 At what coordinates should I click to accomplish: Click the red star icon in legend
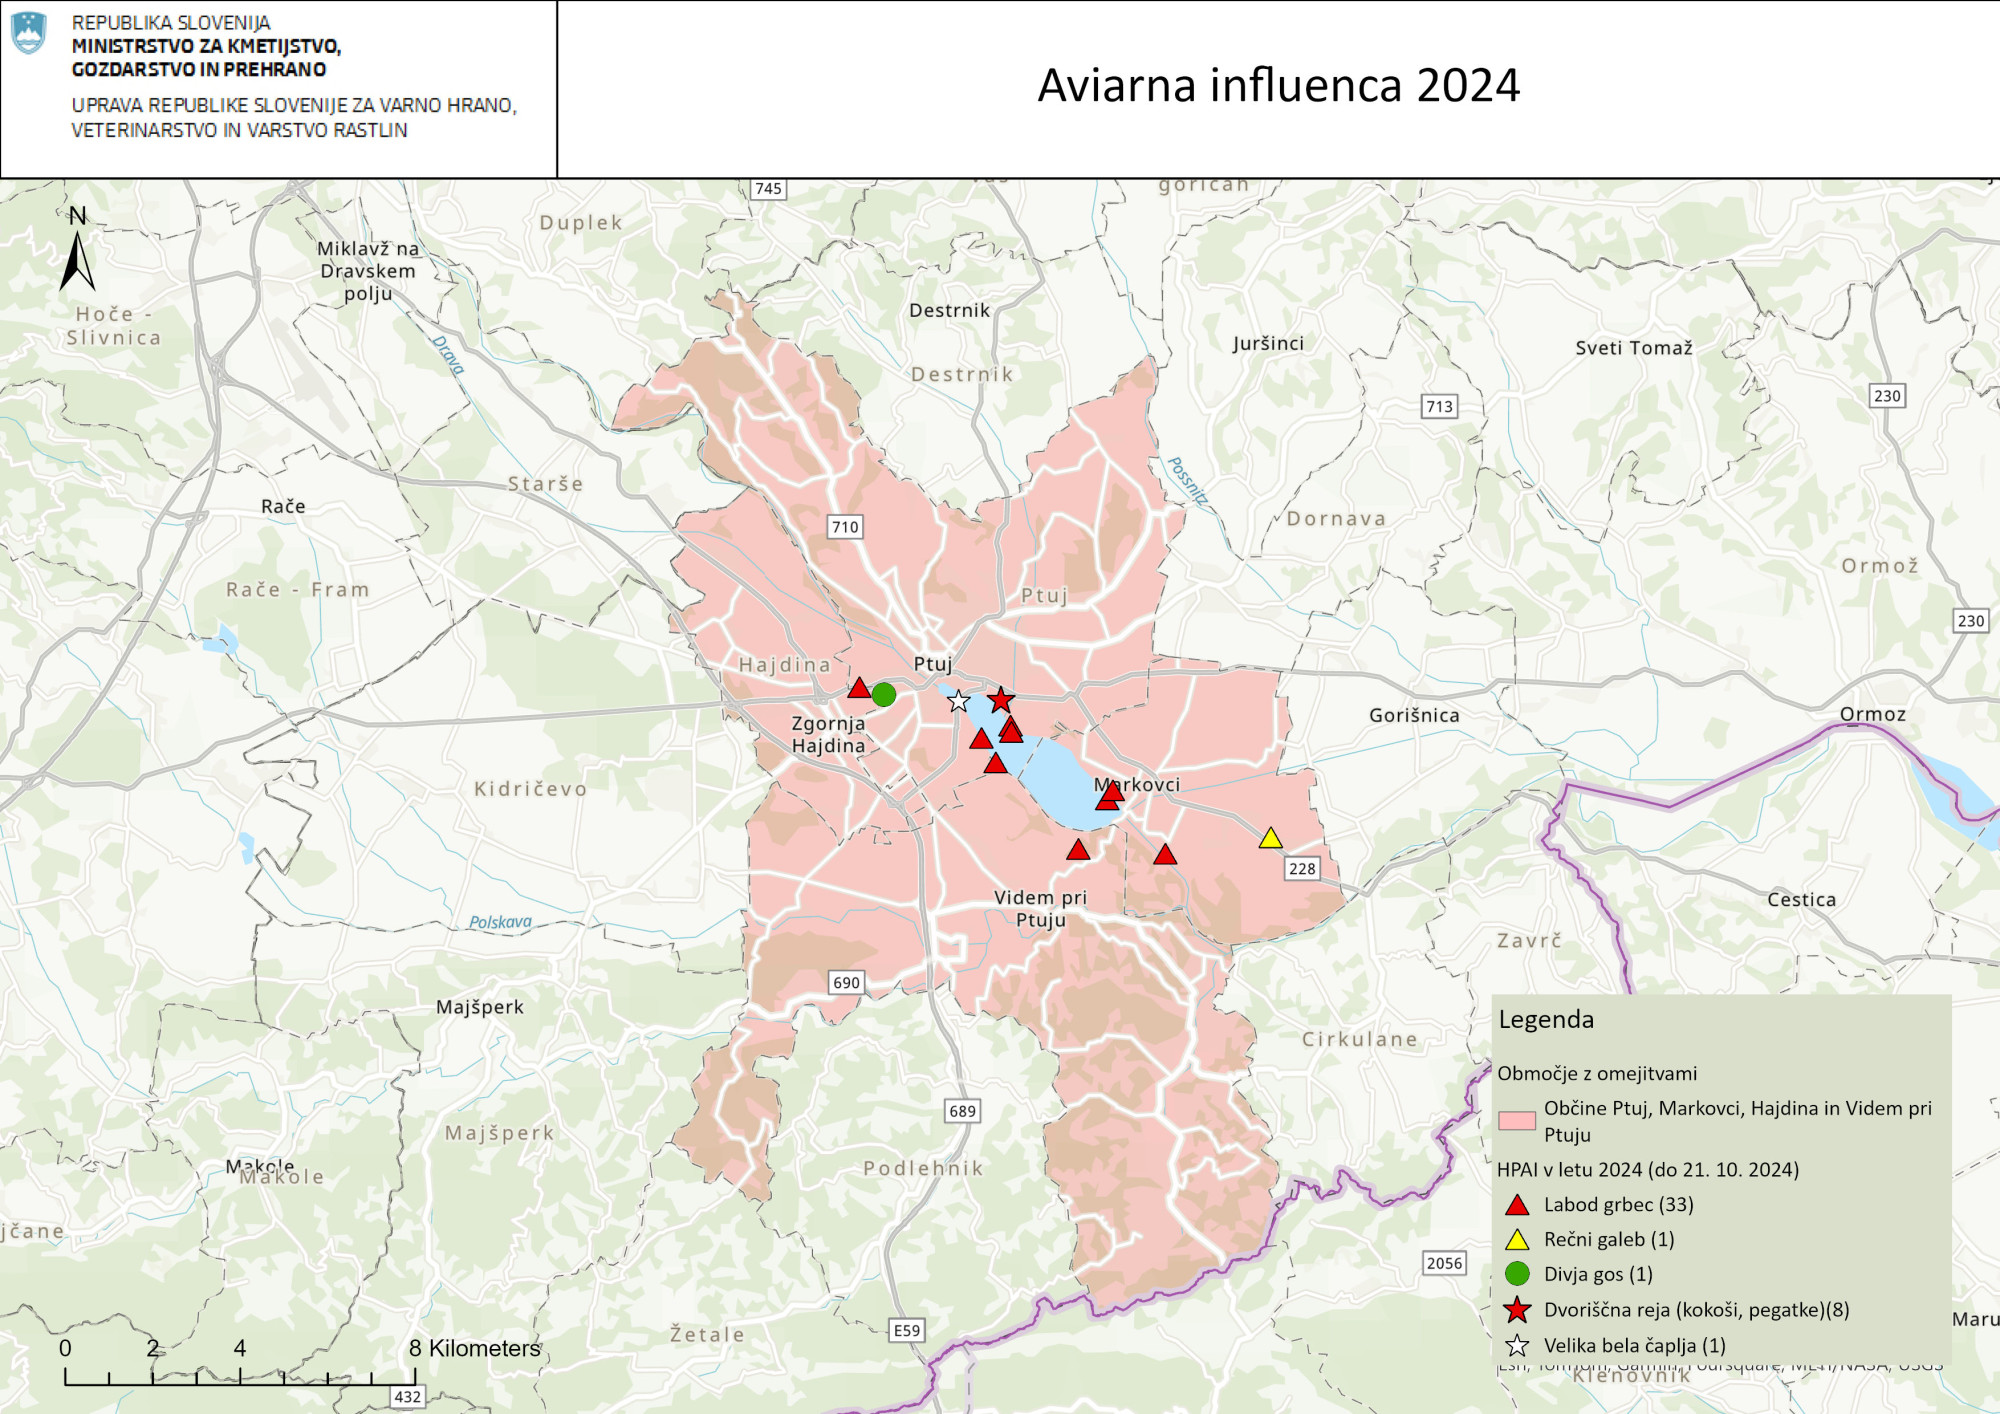coord(1517,1309)
